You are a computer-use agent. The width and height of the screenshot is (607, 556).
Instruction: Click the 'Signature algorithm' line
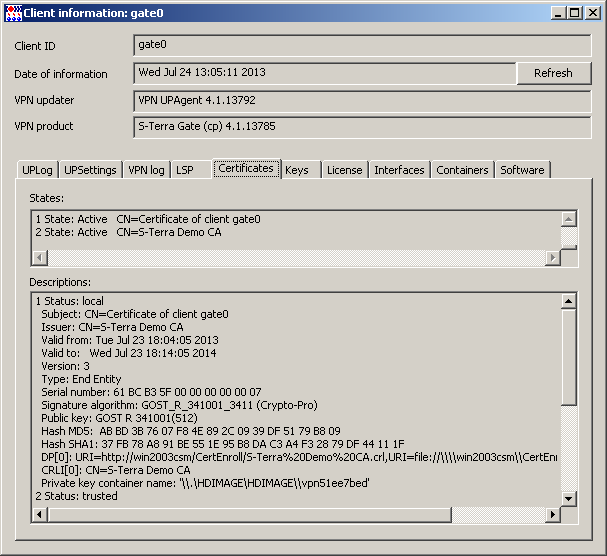179,405
